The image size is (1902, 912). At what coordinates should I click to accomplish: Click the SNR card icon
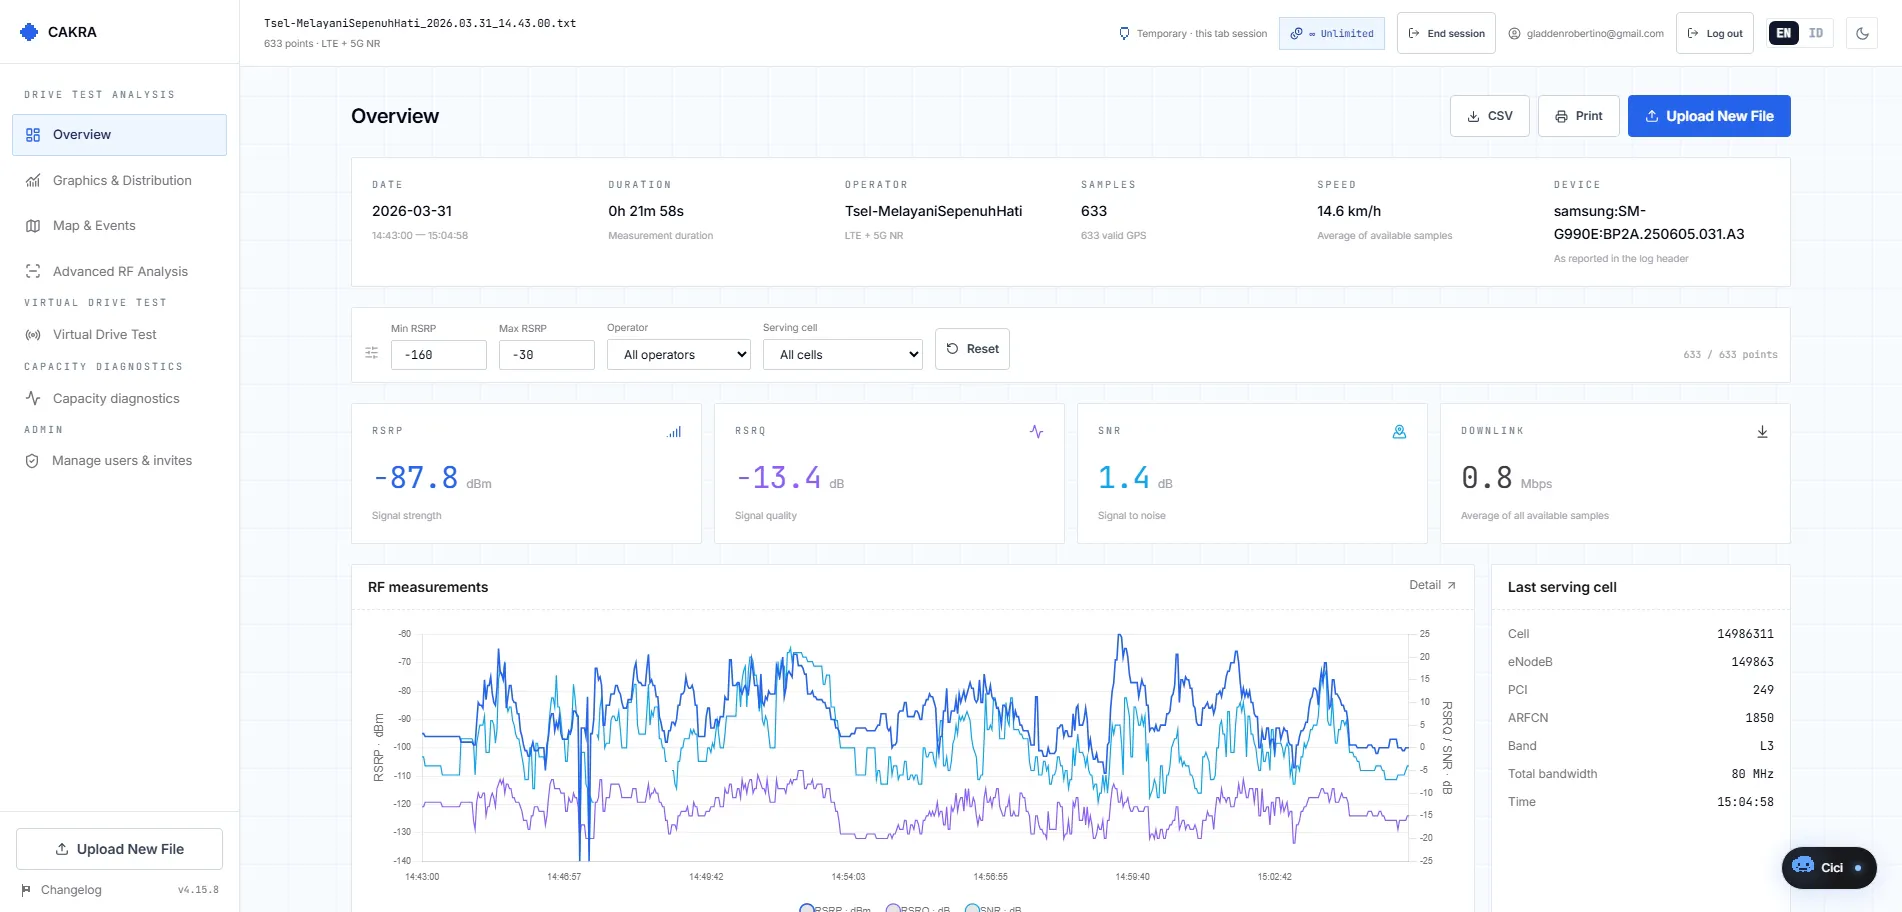coord(1400,432)
